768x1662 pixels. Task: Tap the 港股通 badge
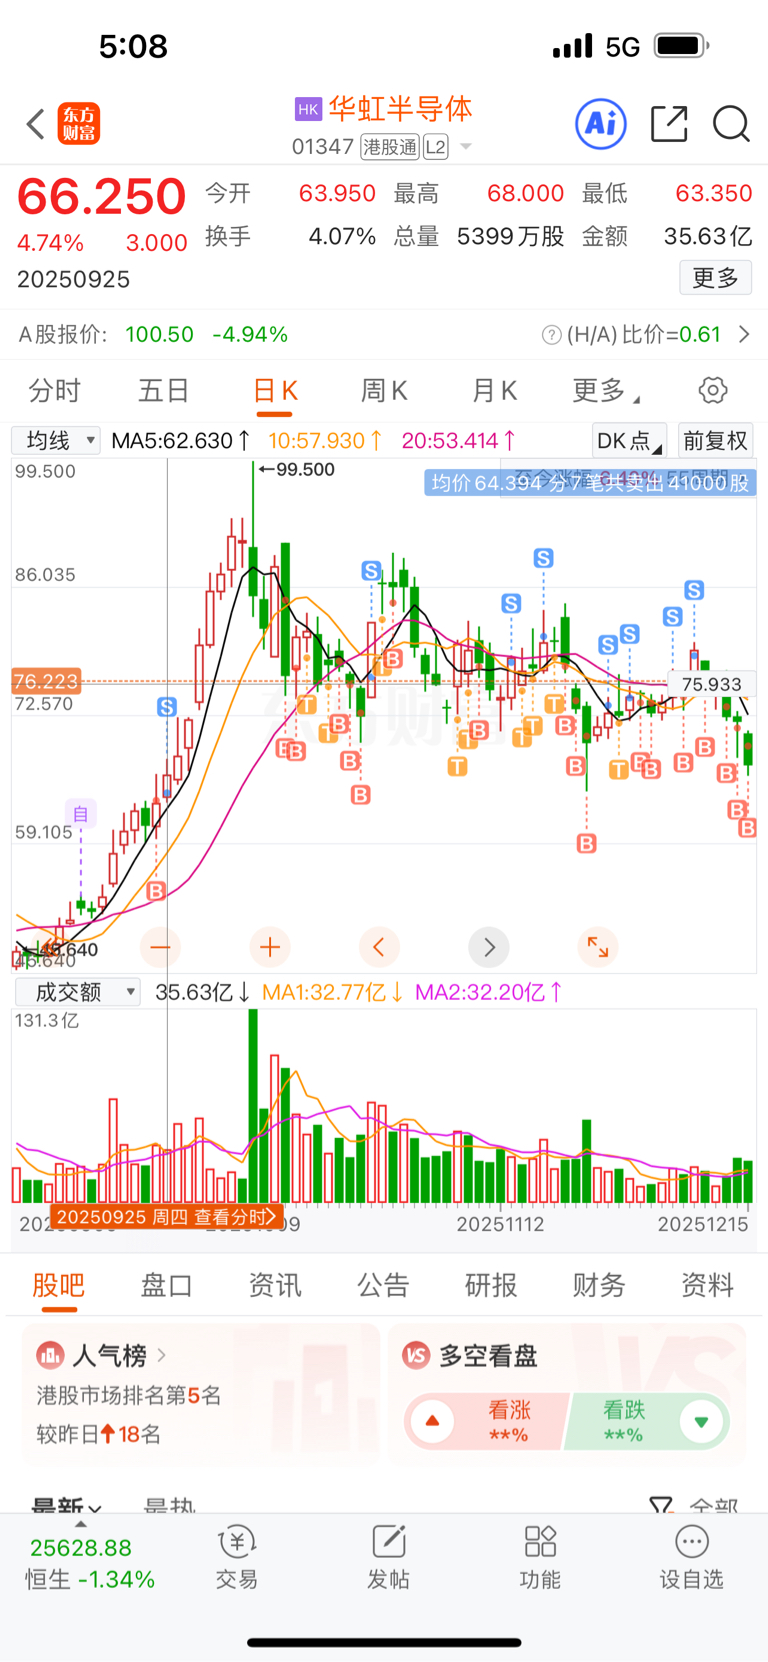390,147
